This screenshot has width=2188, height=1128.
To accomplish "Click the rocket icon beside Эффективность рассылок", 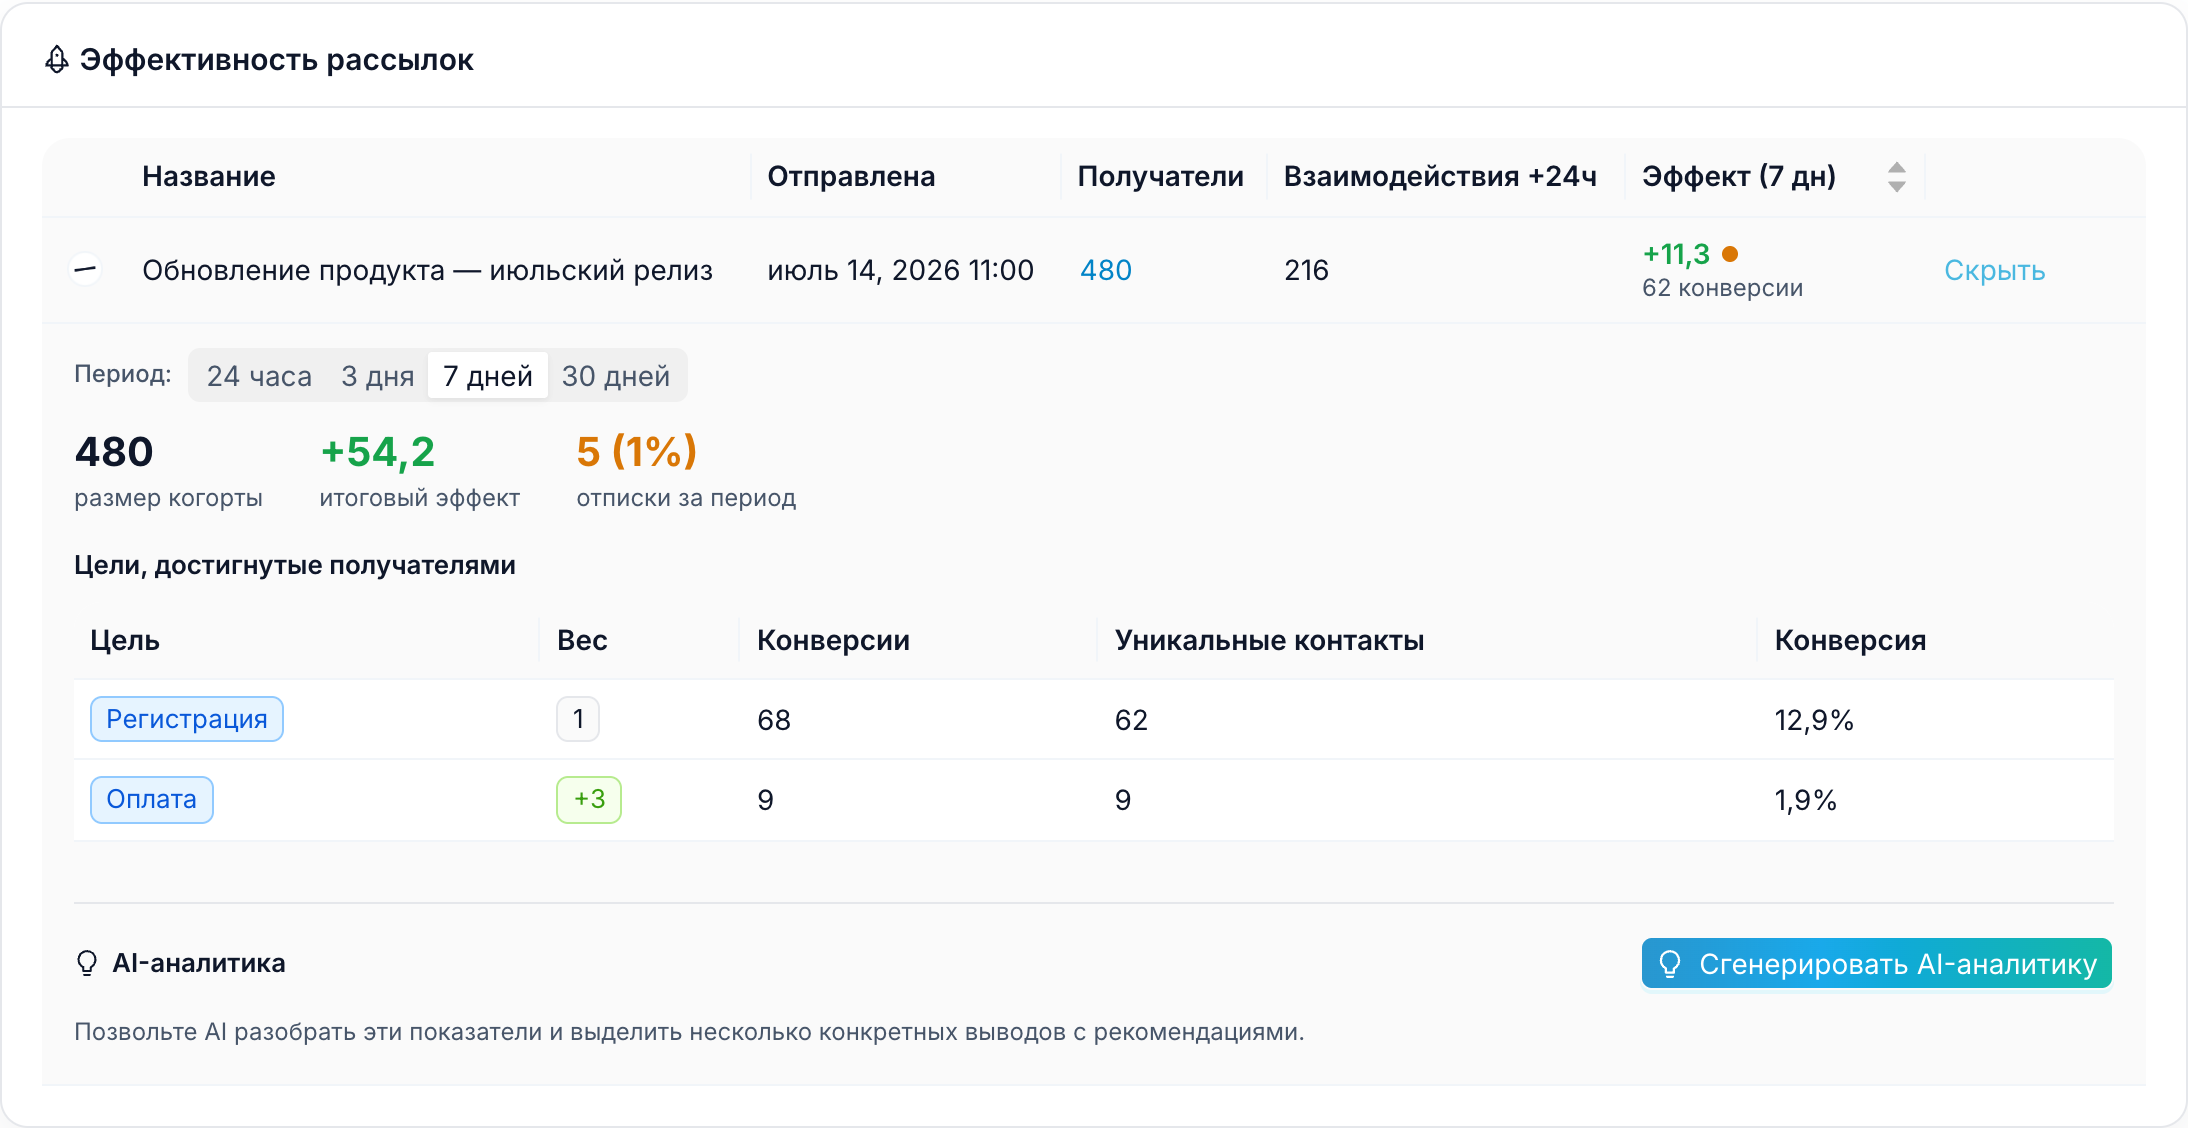I will 57,60.
